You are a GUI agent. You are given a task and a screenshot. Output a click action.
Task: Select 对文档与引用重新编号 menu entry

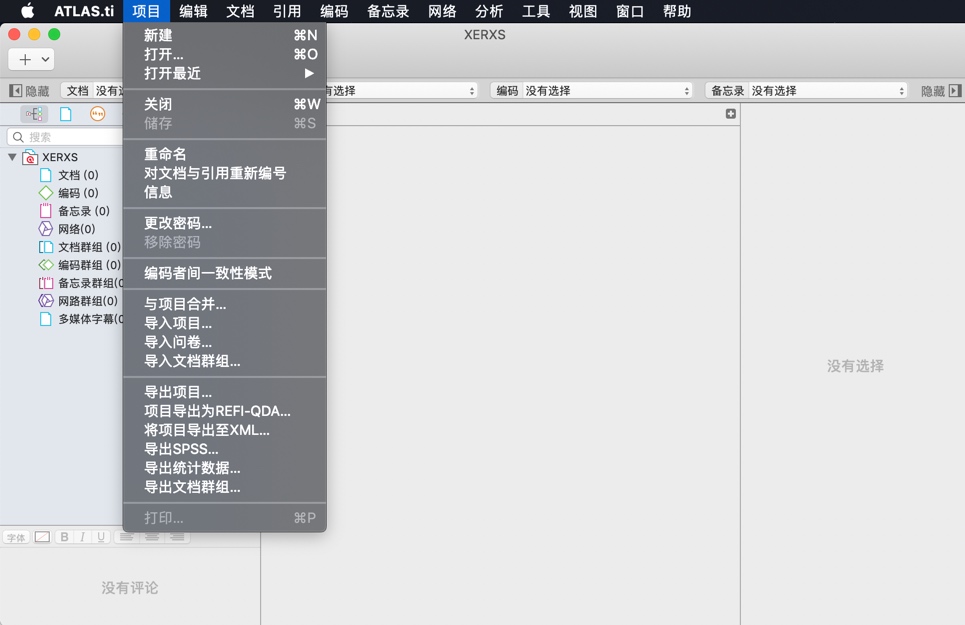225,173
